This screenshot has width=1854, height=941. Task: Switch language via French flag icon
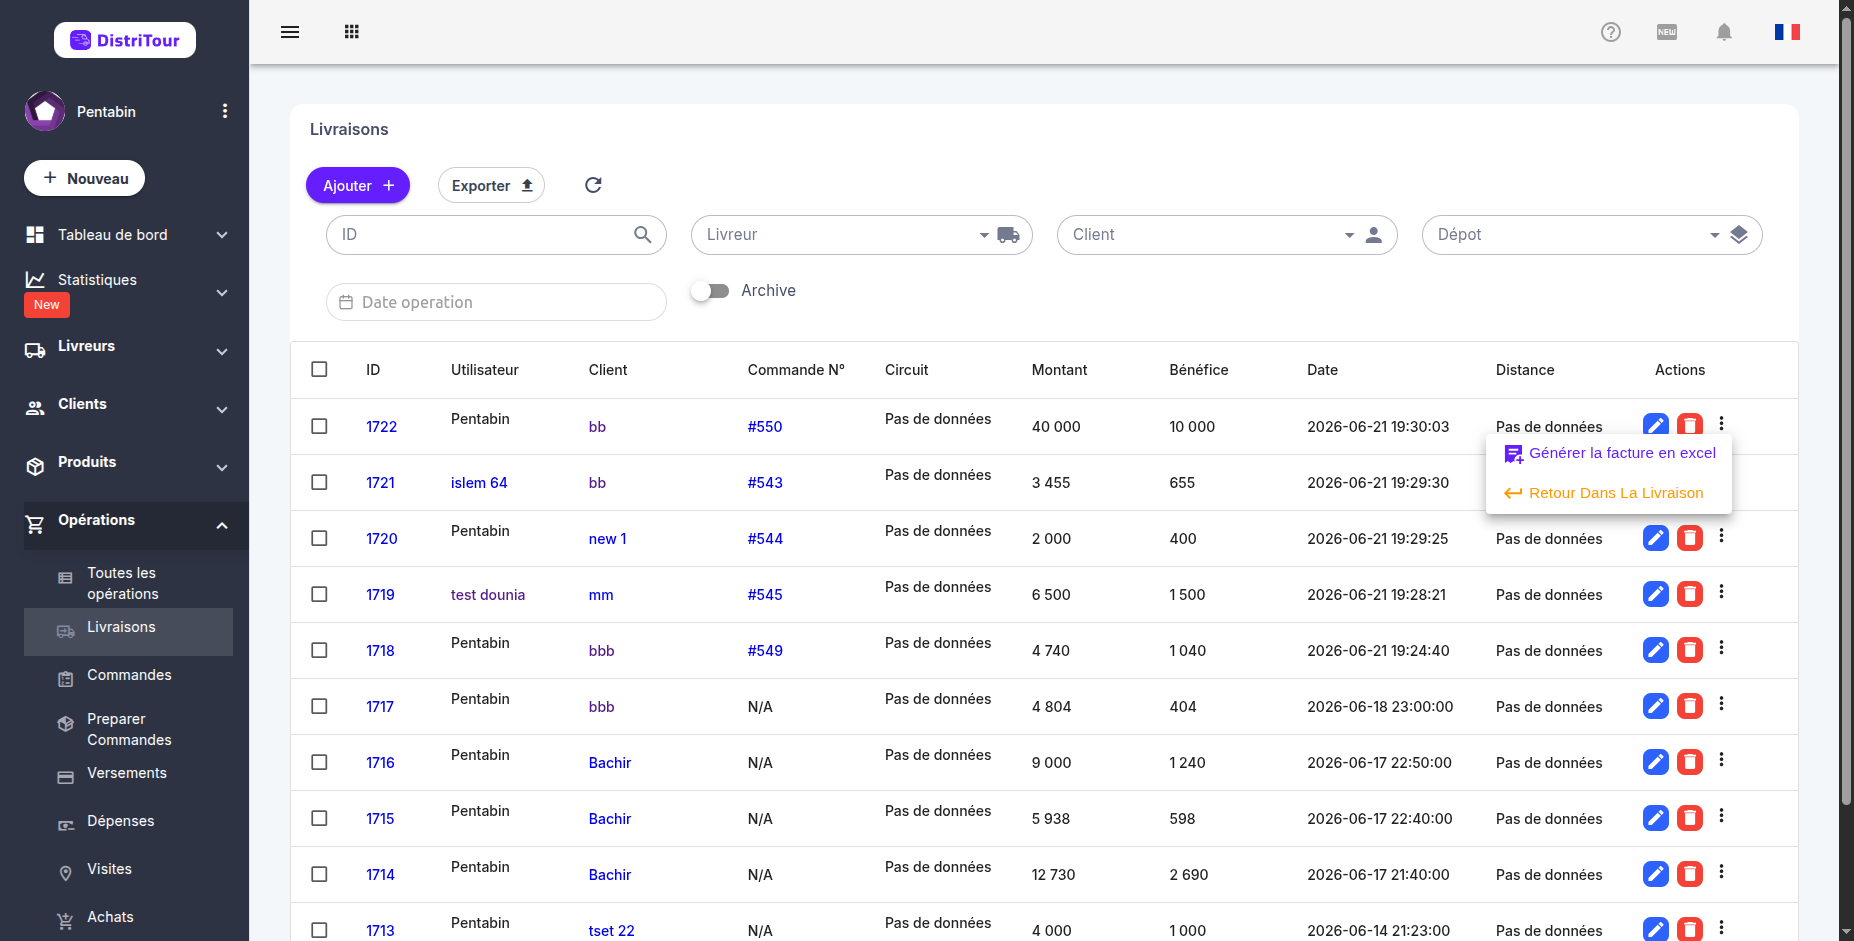click(x=1788, y=32)
